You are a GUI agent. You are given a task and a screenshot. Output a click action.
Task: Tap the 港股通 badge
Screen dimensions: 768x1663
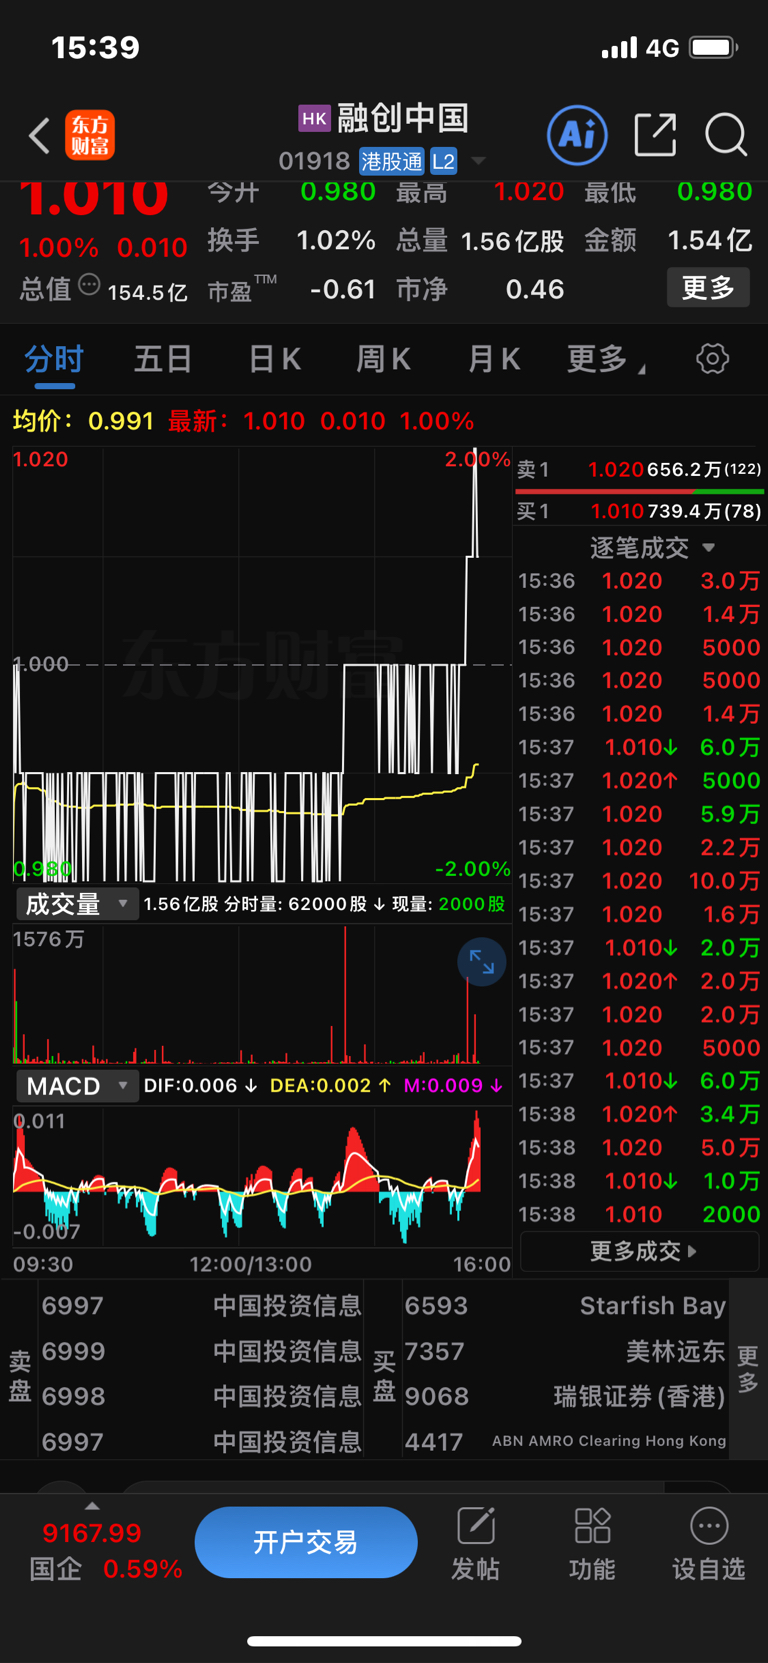392,161
